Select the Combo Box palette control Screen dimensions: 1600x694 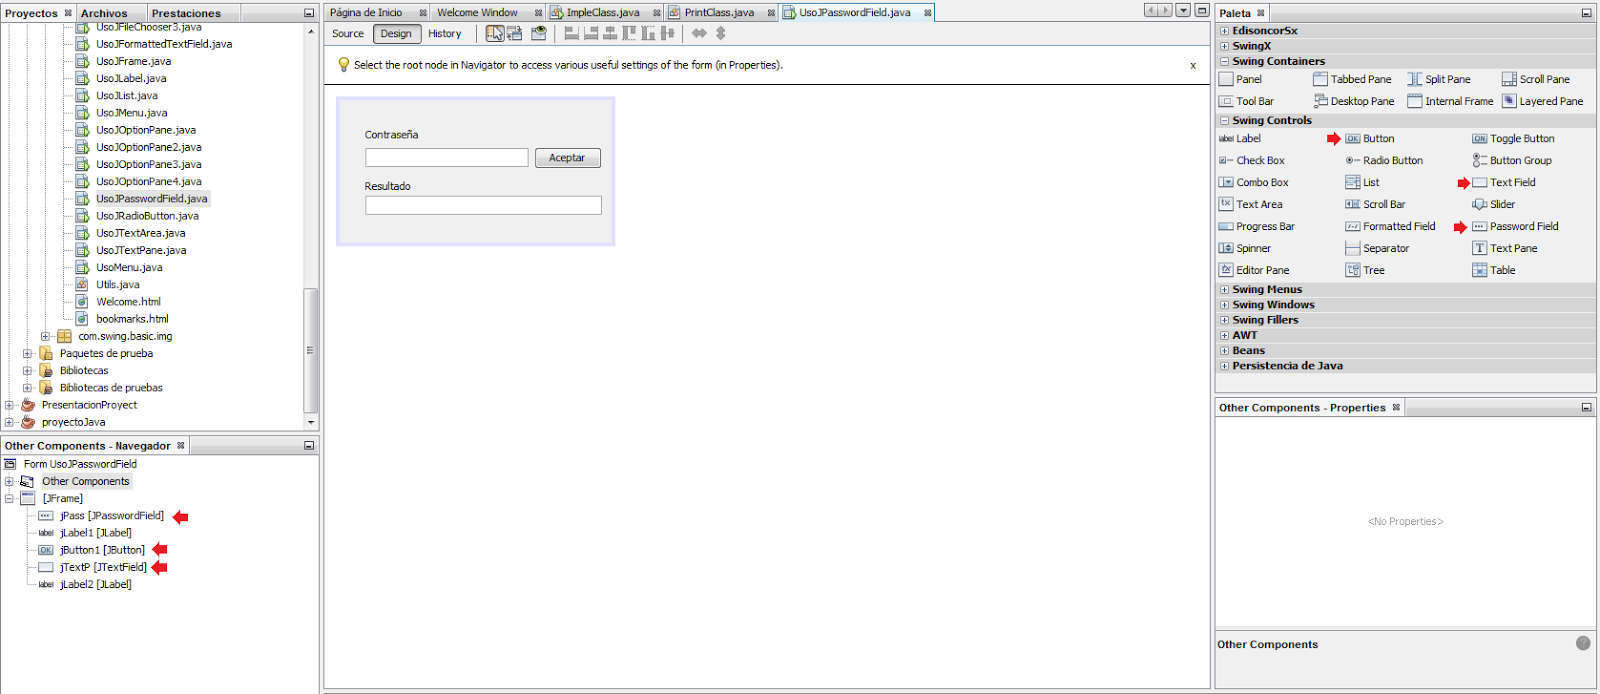[x=1254, y=183]
